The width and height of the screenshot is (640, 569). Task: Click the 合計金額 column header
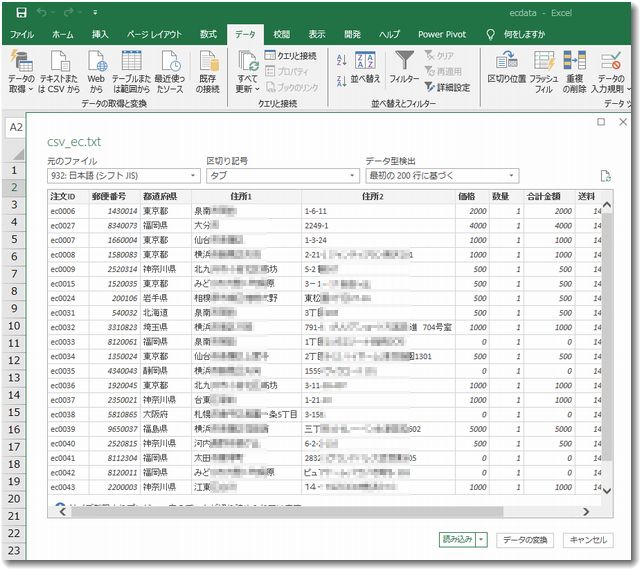pos(550,196)
